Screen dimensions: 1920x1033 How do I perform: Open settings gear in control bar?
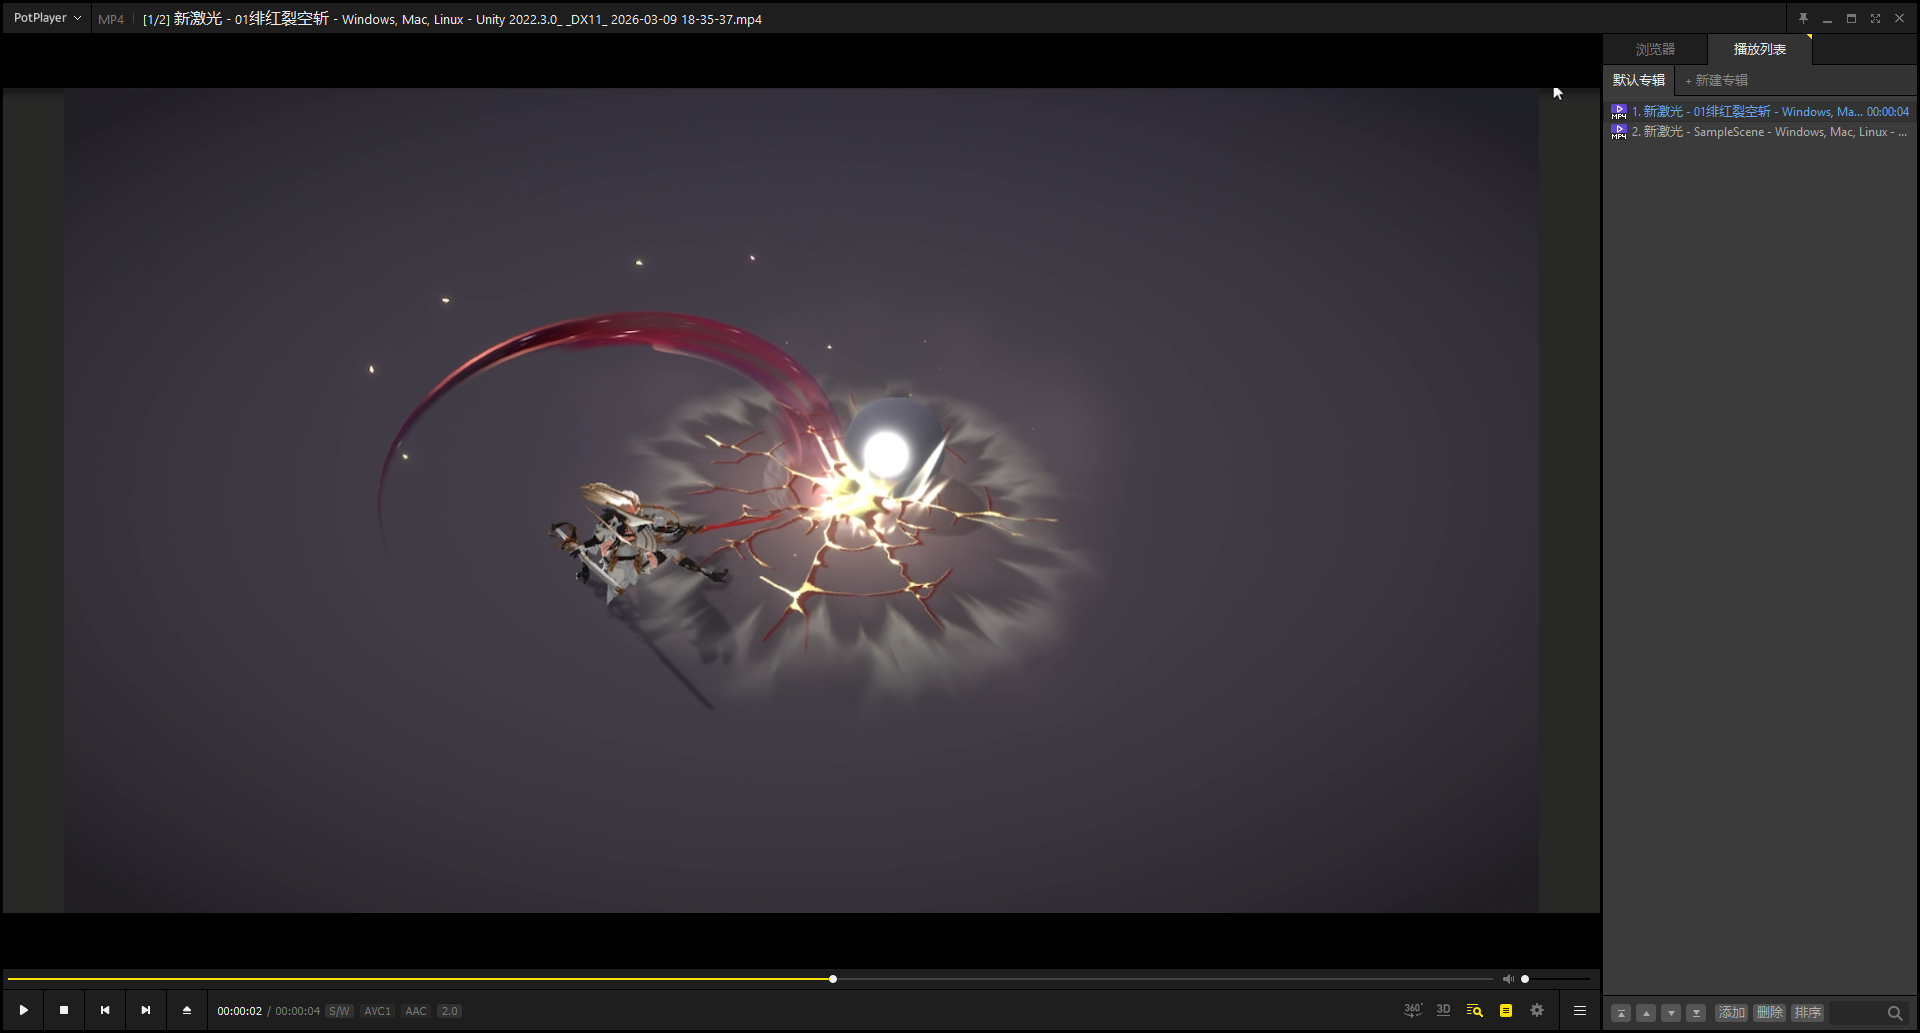click(x=1537, y=1010)
